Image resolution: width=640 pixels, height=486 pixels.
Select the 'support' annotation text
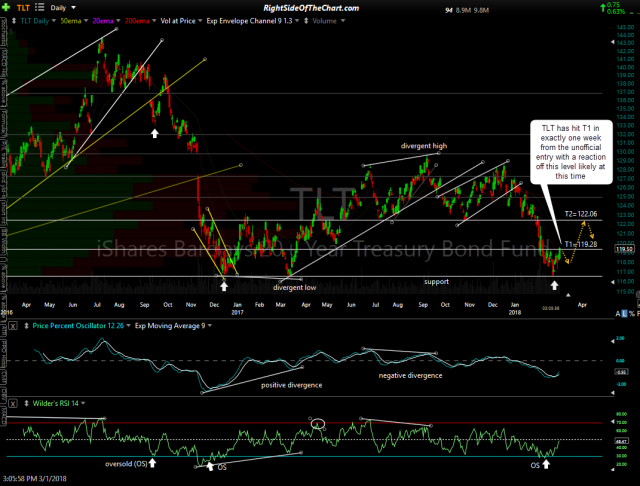[436, 282]
